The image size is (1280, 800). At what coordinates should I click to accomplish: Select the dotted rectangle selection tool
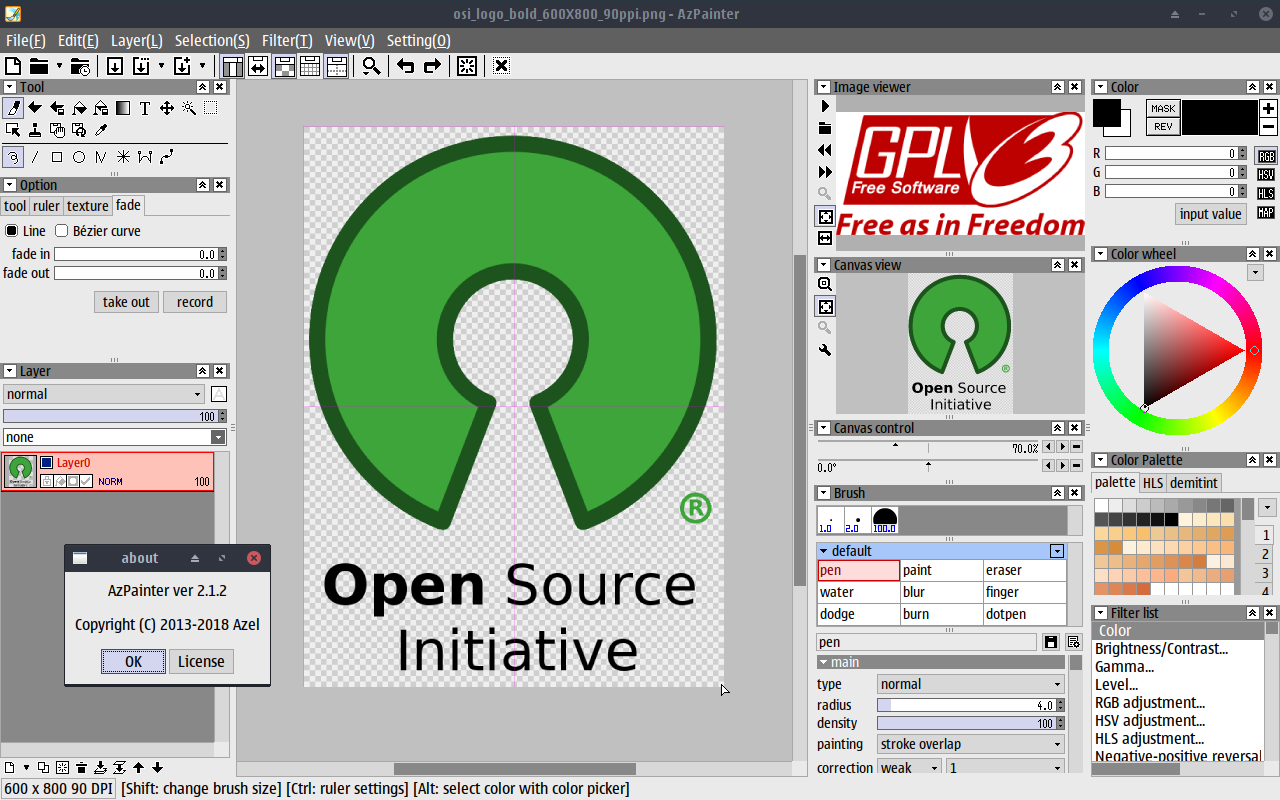coord(211,108)
